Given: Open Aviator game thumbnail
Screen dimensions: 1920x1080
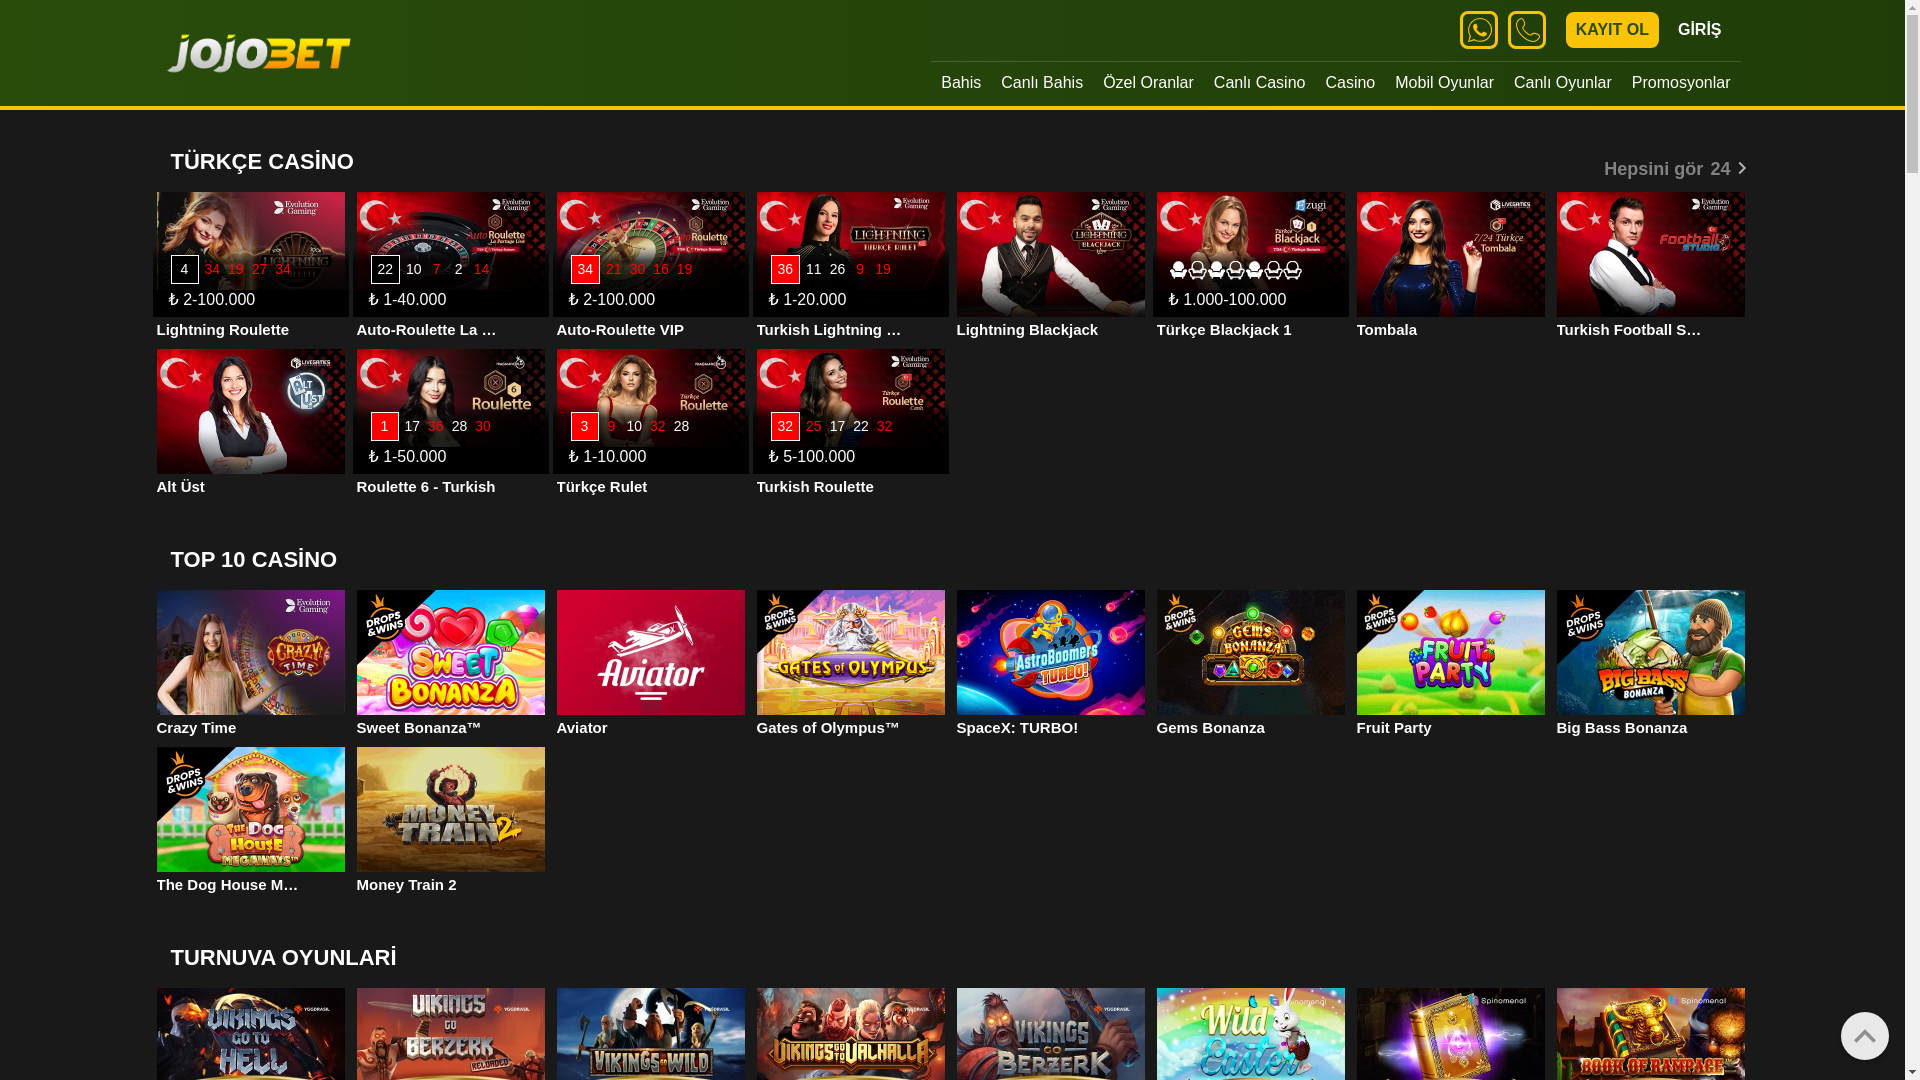Looking at the screenshot, I should click(x=650, y=652).
